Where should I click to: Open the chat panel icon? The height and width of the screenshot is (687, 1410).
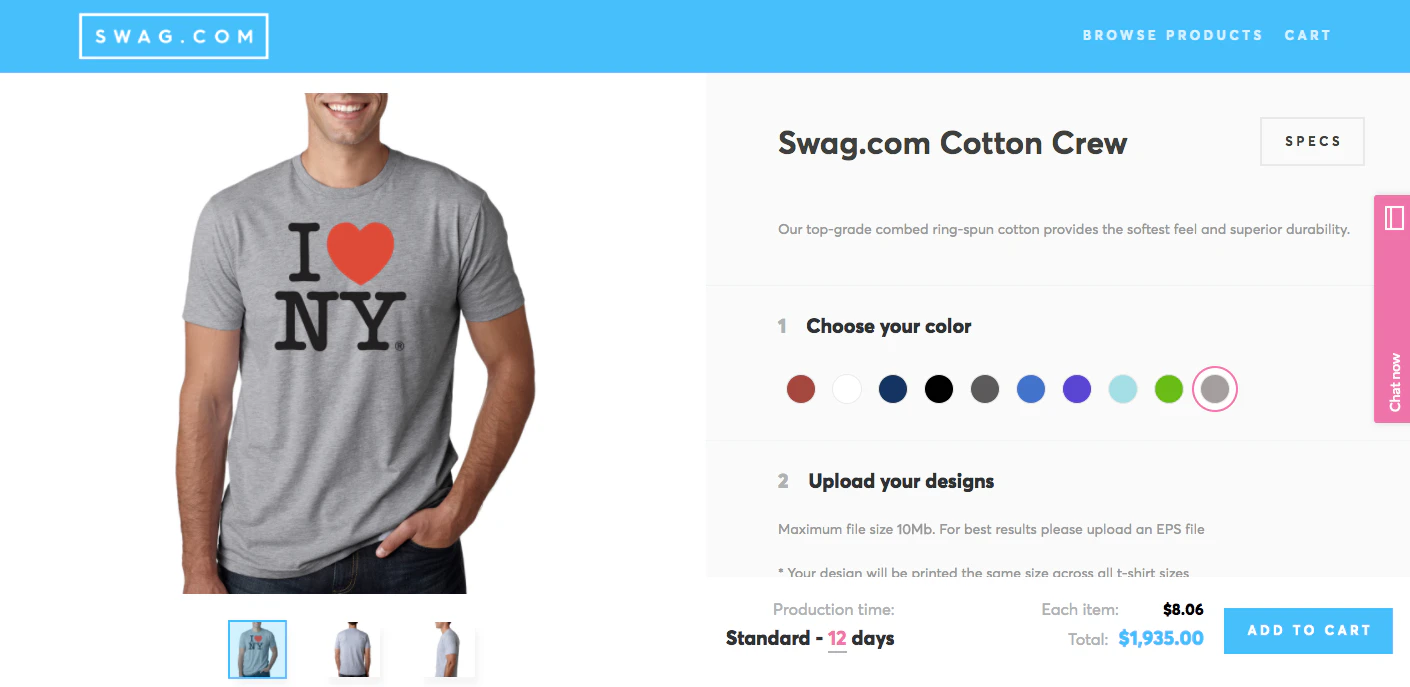point(1394,218)
